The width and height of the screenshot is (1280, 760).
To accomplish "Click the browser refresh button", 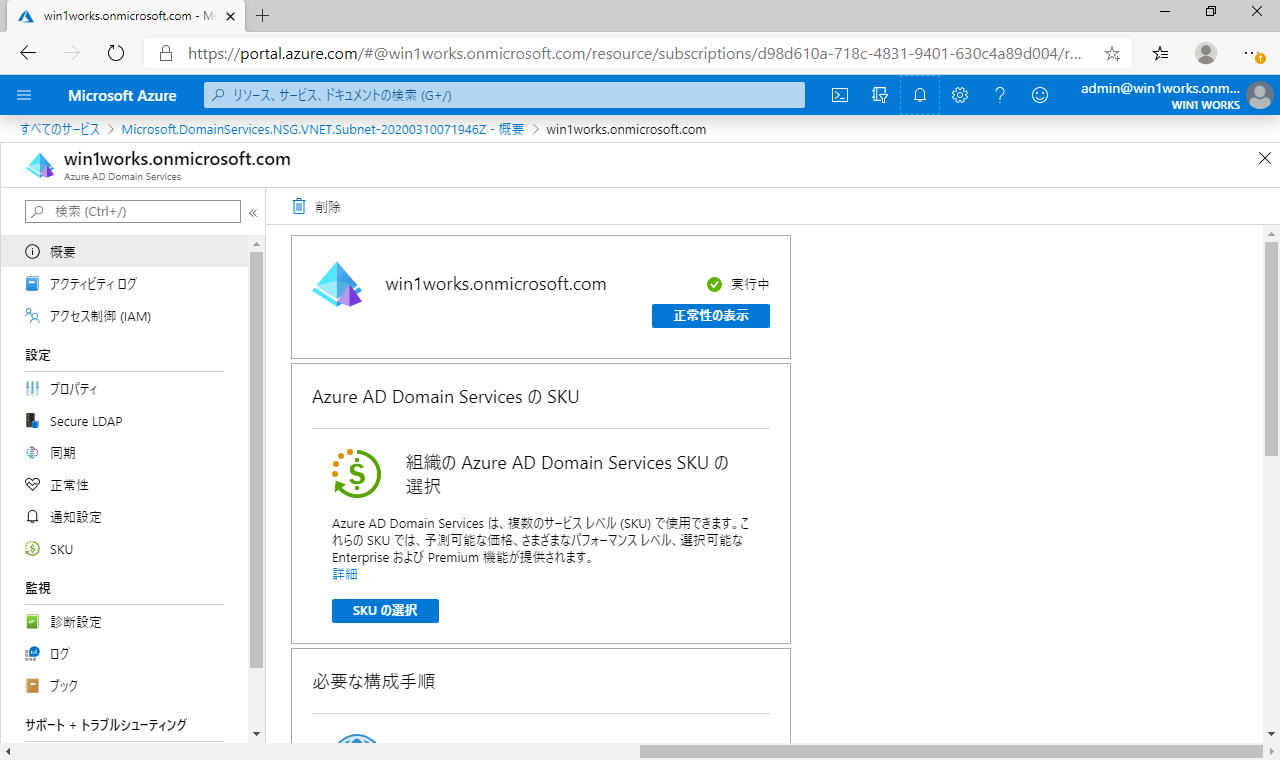I will point(116,53).
